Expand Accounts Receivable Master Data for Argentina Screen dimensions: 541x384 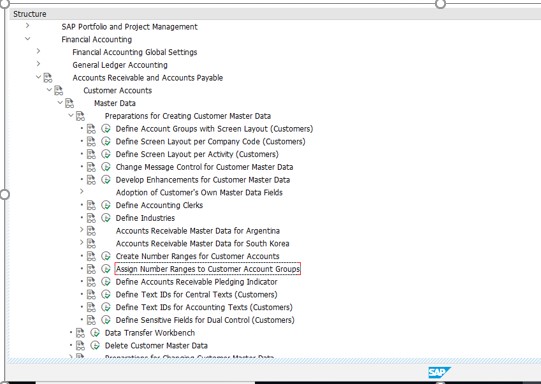click(x=81, y=230)
